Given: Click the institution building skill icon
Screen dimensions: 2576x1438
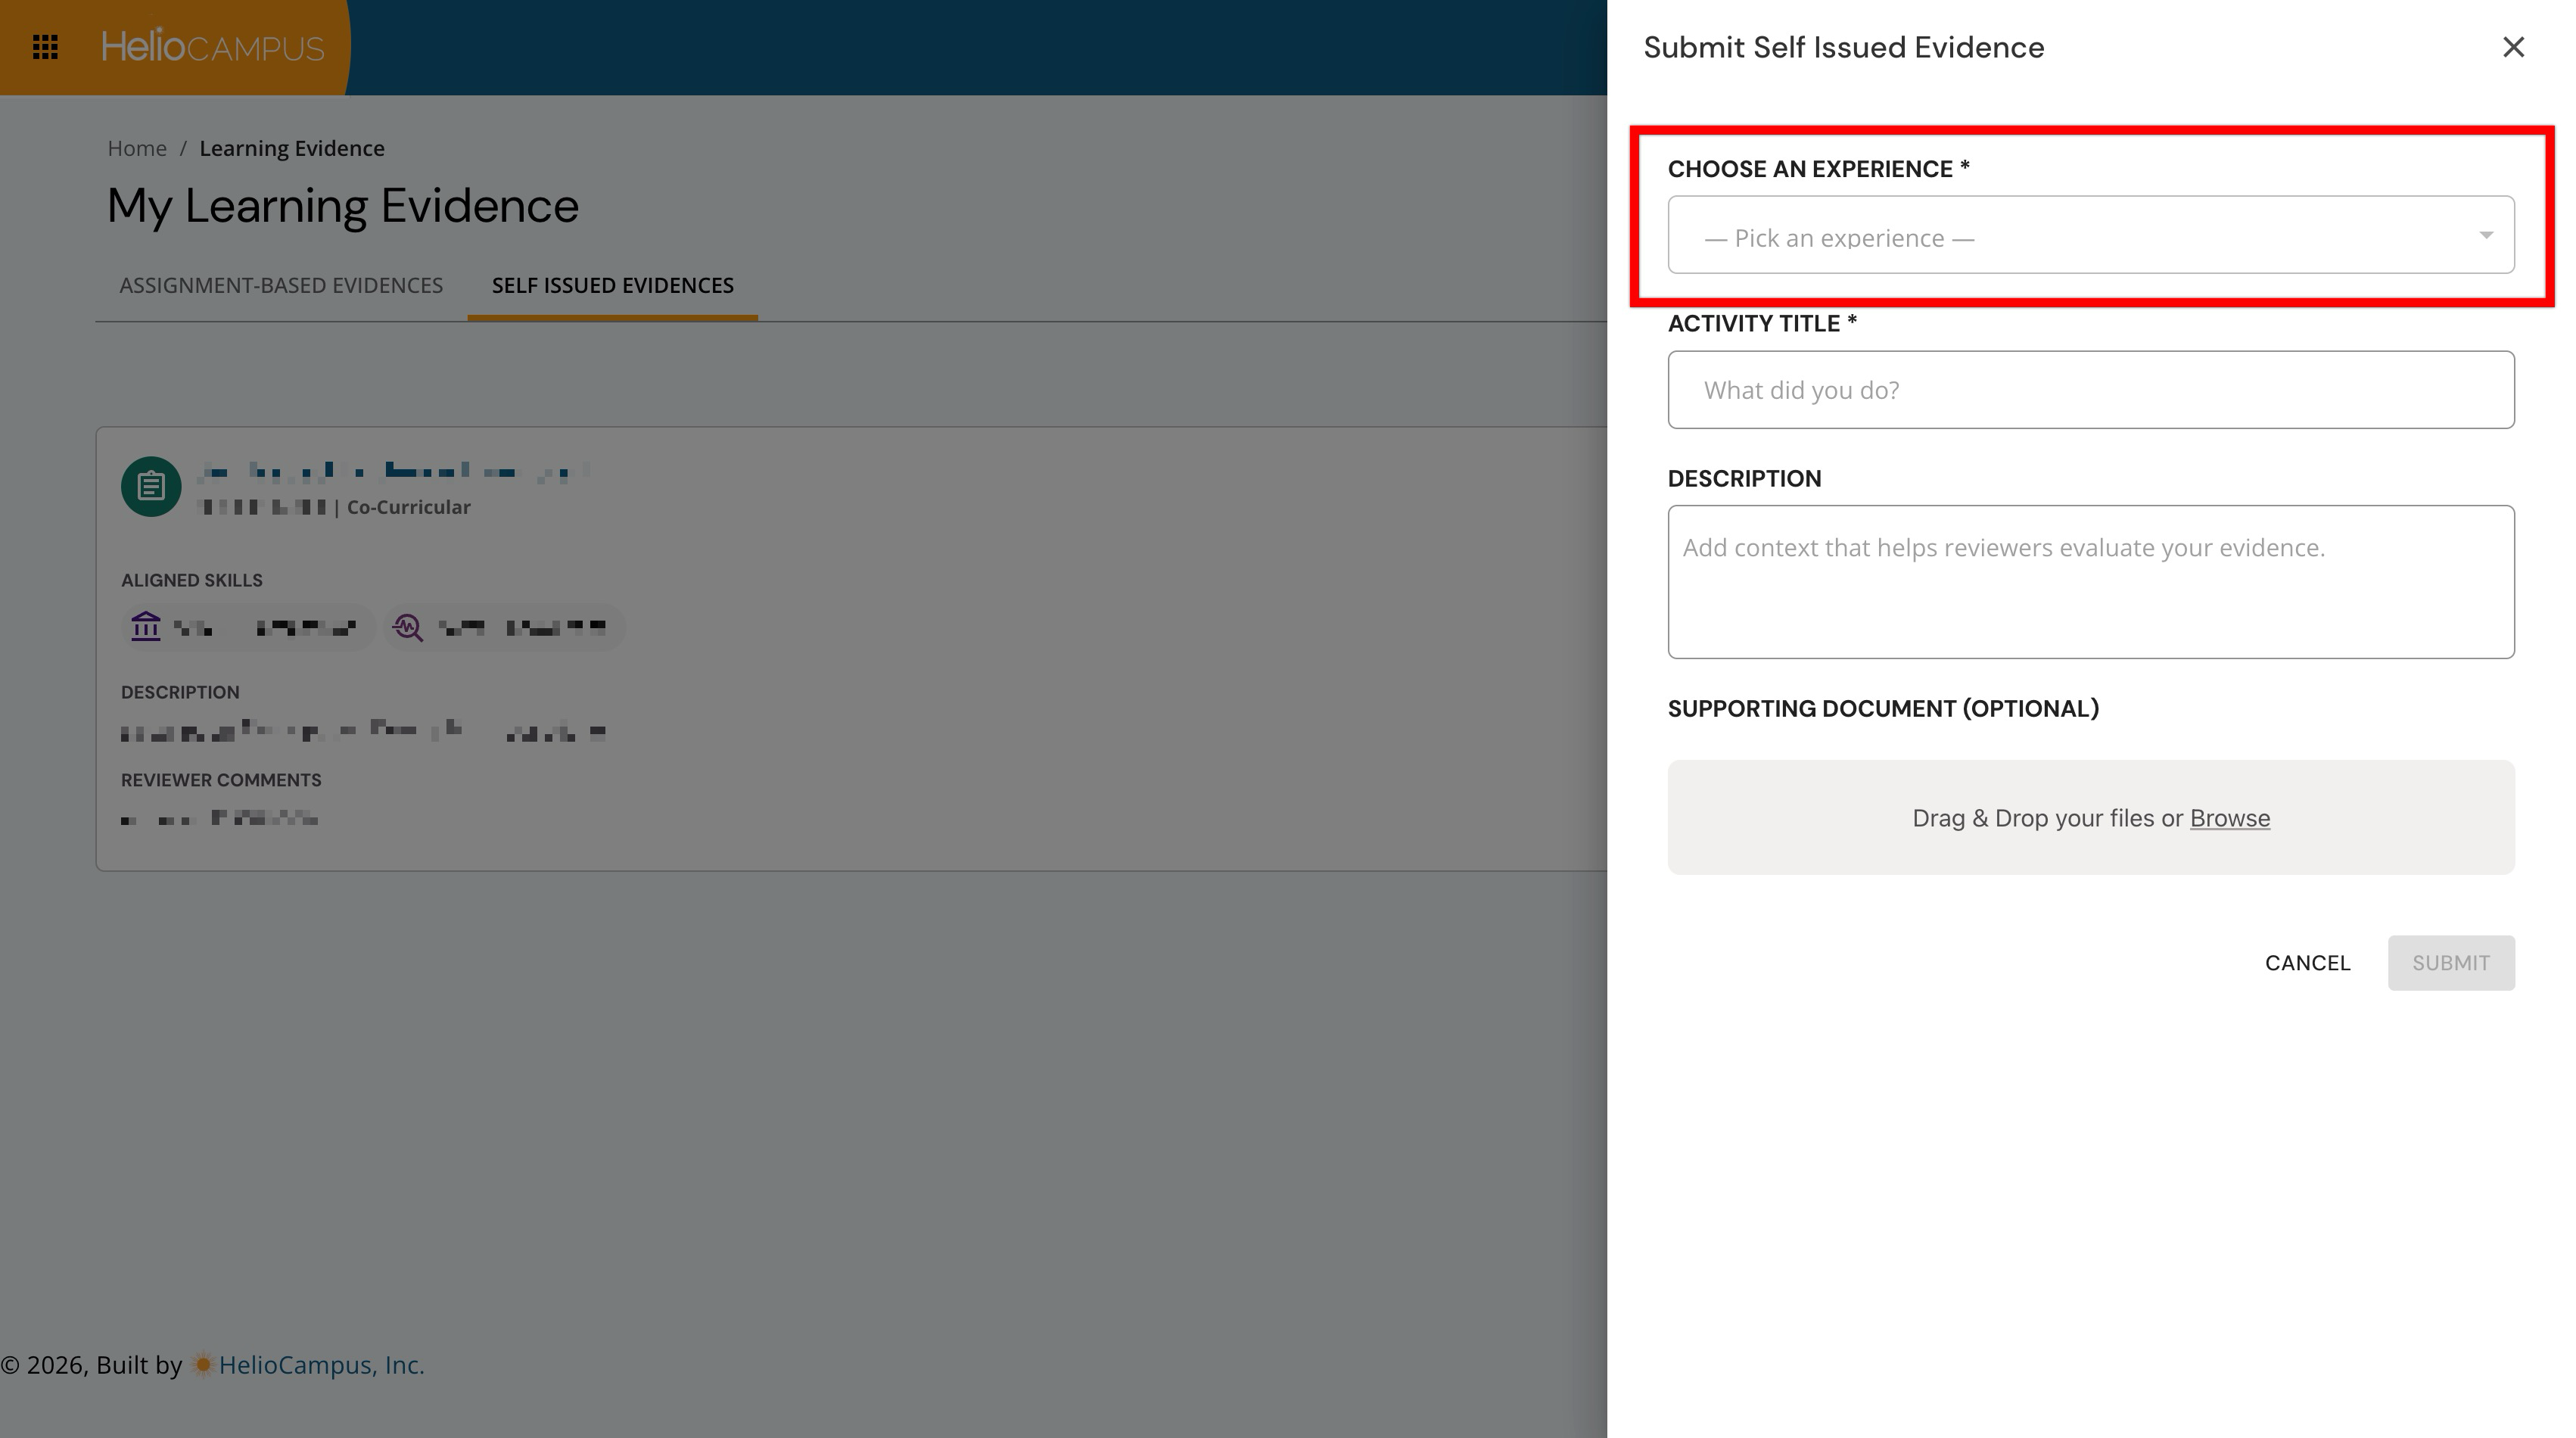Looking at the screenshot, I should pyautogui.click(x=146, y=627).
